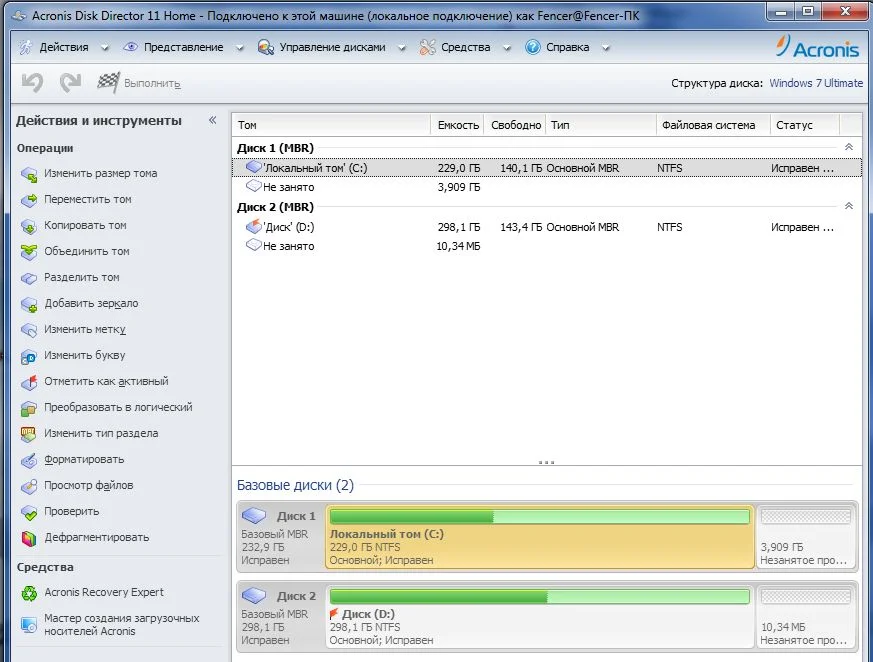Click the Изменить размер тома link

101,173
